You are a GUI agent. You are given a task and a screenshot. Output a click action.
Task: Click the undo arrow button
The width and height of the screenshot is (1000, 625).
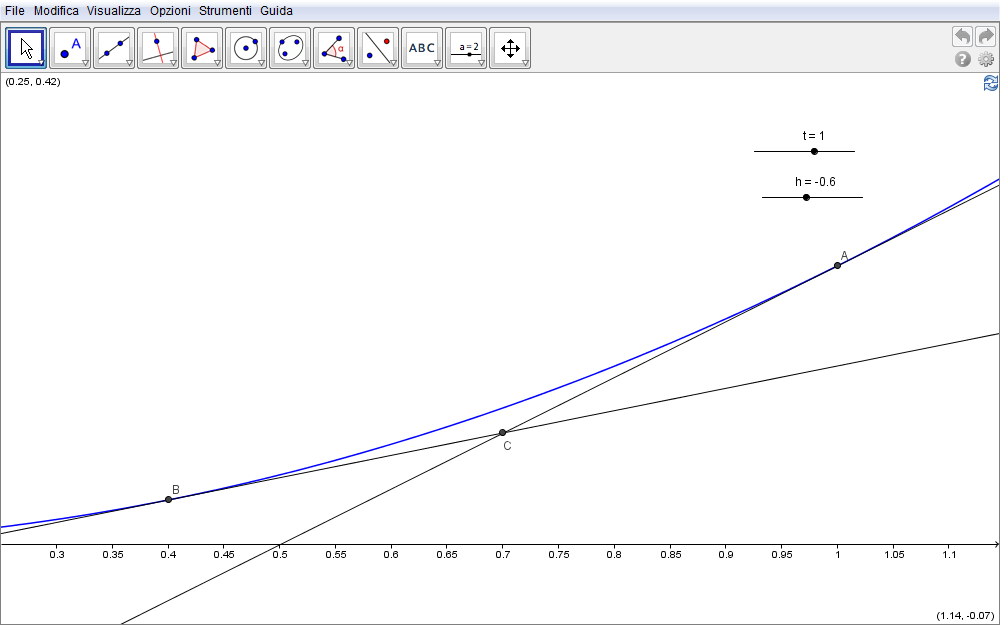[962, 36]
